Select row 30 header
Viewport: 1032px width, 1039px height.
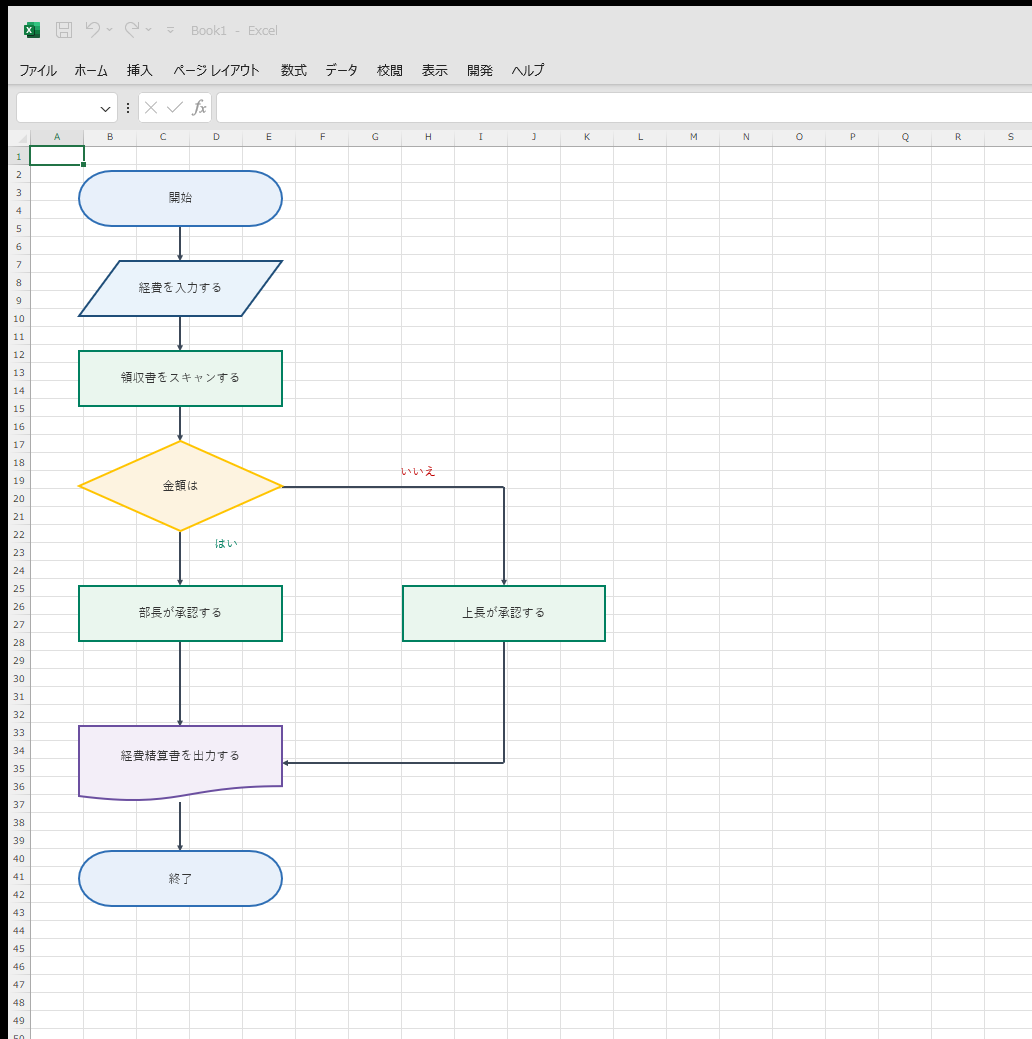pyautogui.click(x=19, y=679)
